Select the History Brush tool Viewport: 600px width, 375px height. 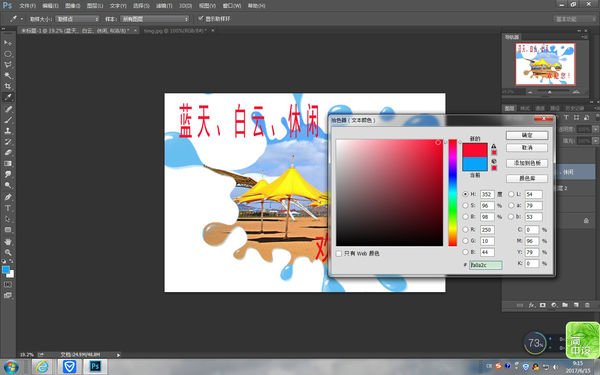coord(8,142)
